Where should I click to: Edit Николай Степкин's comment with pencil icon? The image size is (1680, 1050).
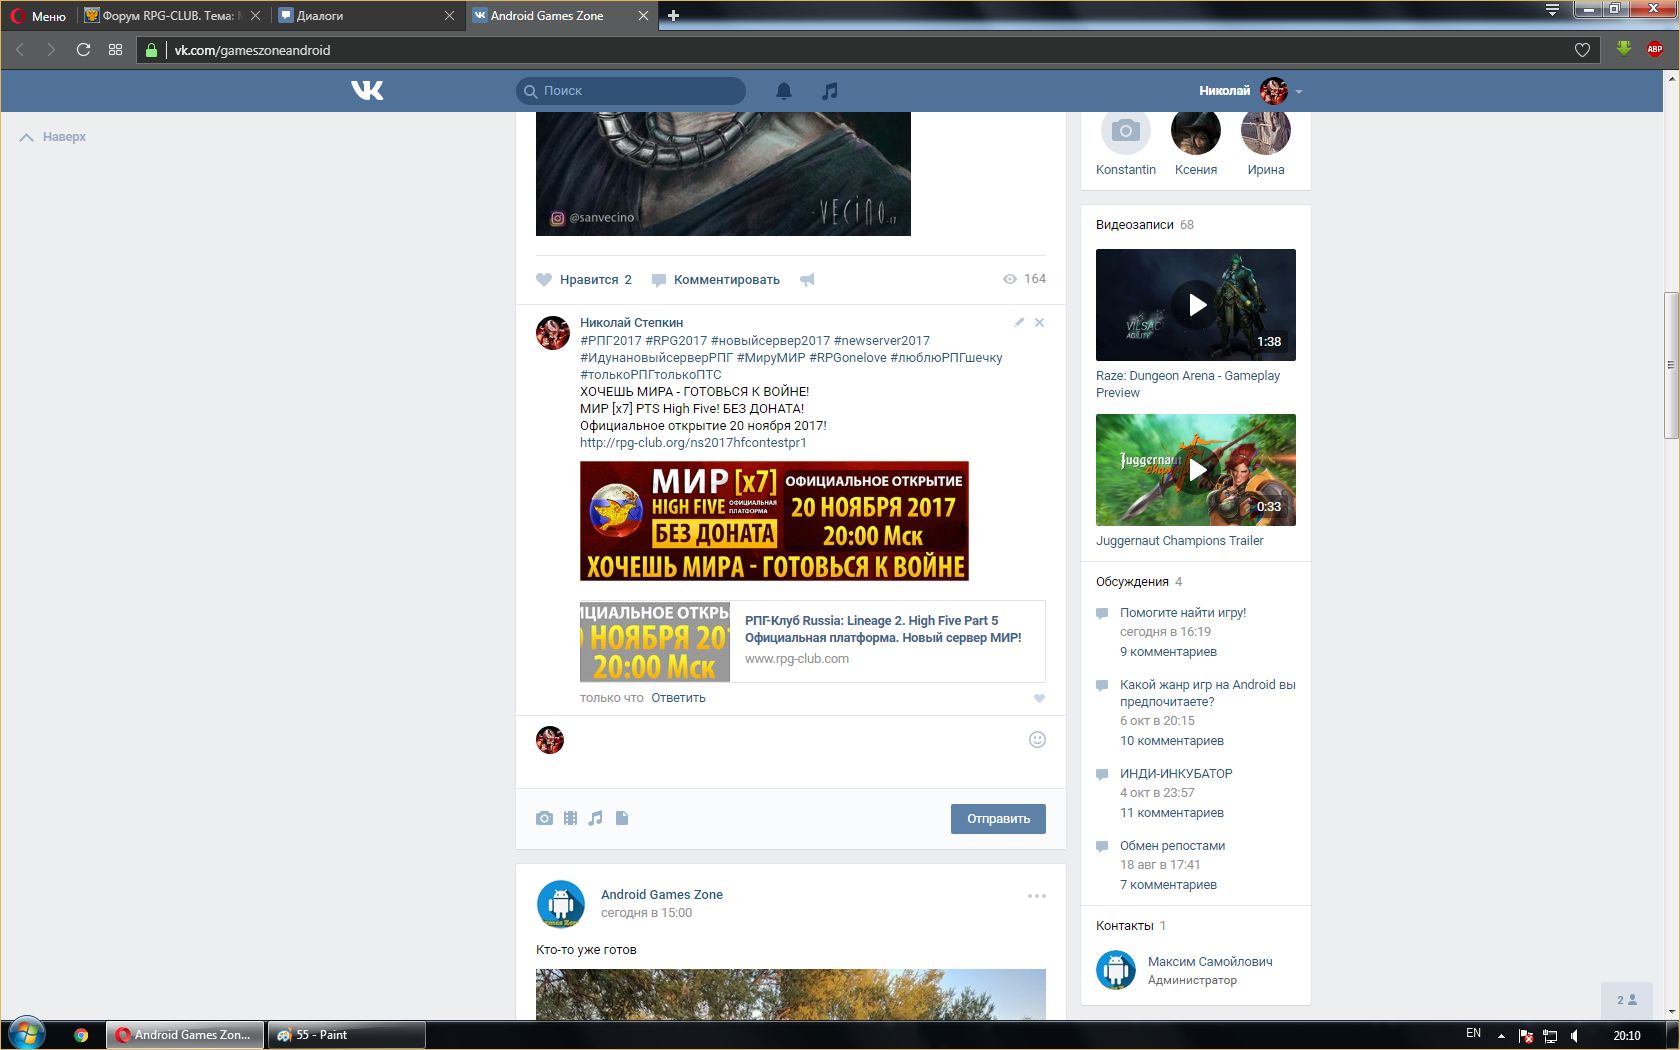tap(1019, 322)
